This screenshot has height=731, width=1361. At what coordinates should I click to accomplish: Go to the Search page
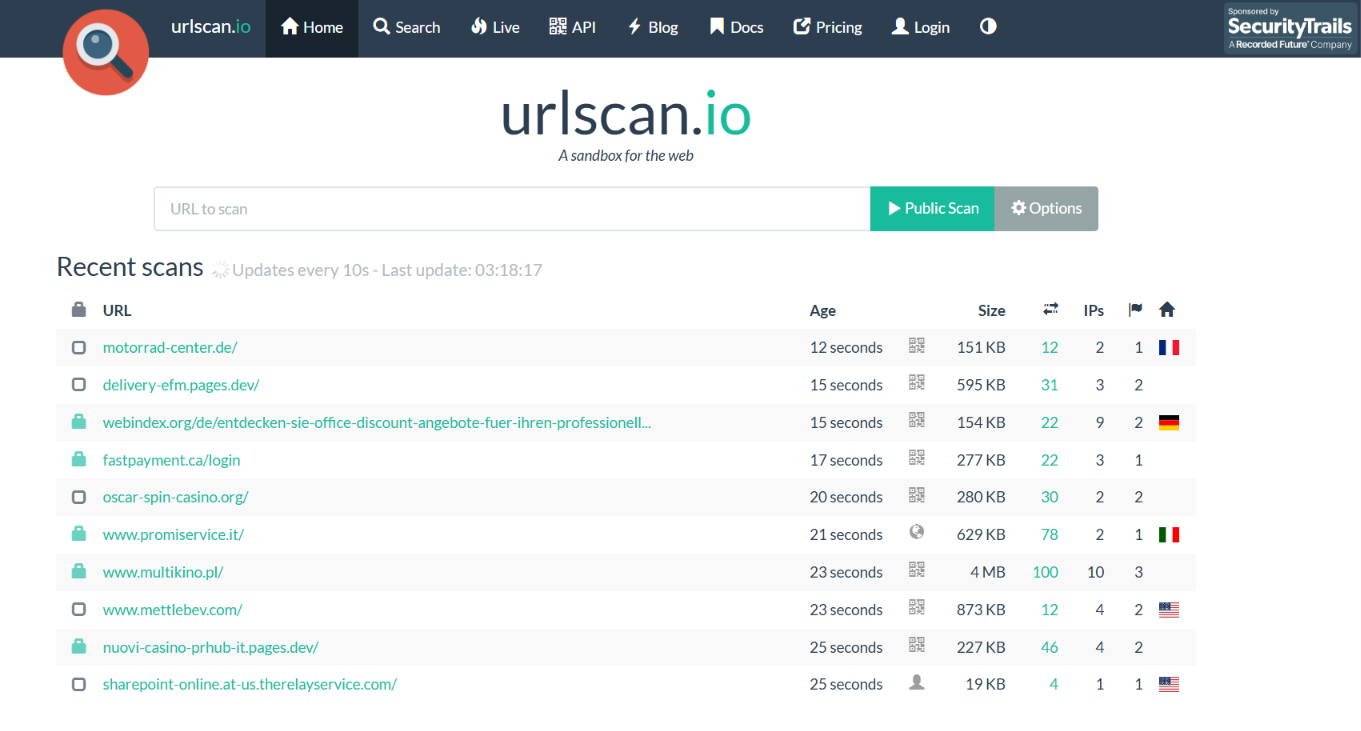(x=406, y=28)
